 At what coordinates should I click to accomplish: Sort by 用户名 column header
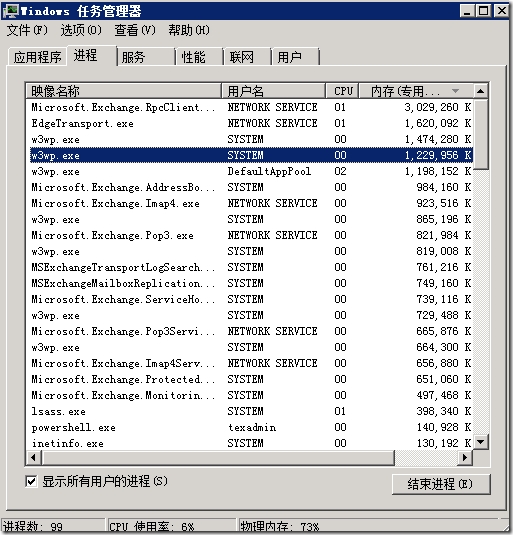(273, 91)
